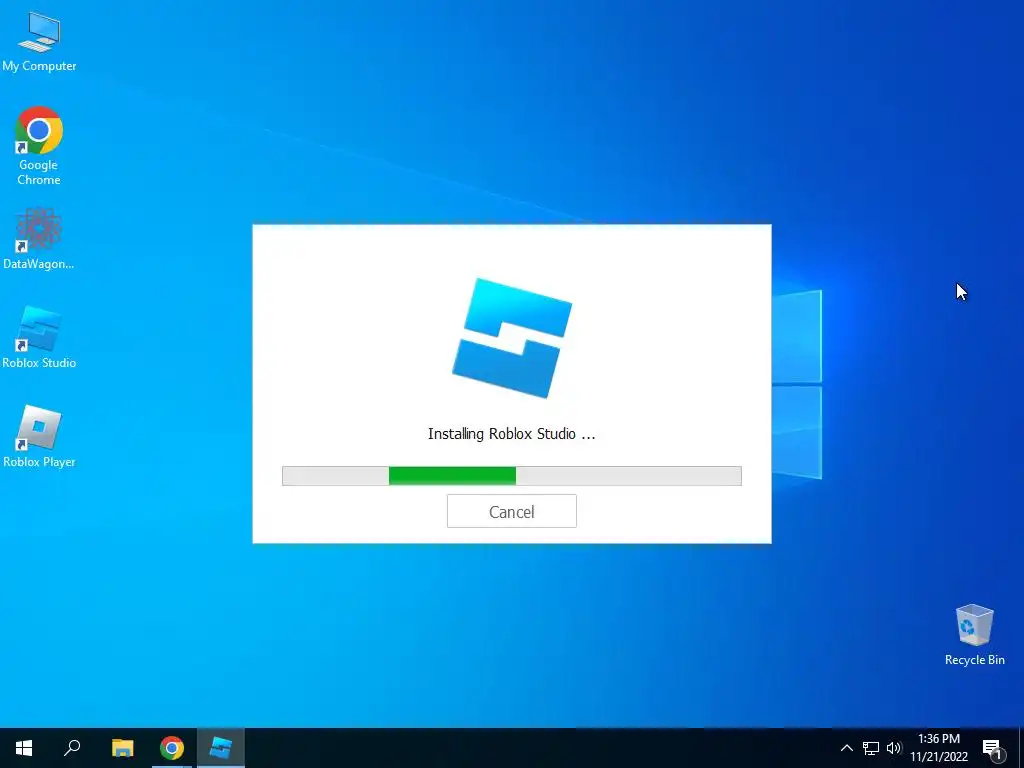The image size is (1024, 768).
Task: Open network status tray icon
Action: [x=871, y=748]
